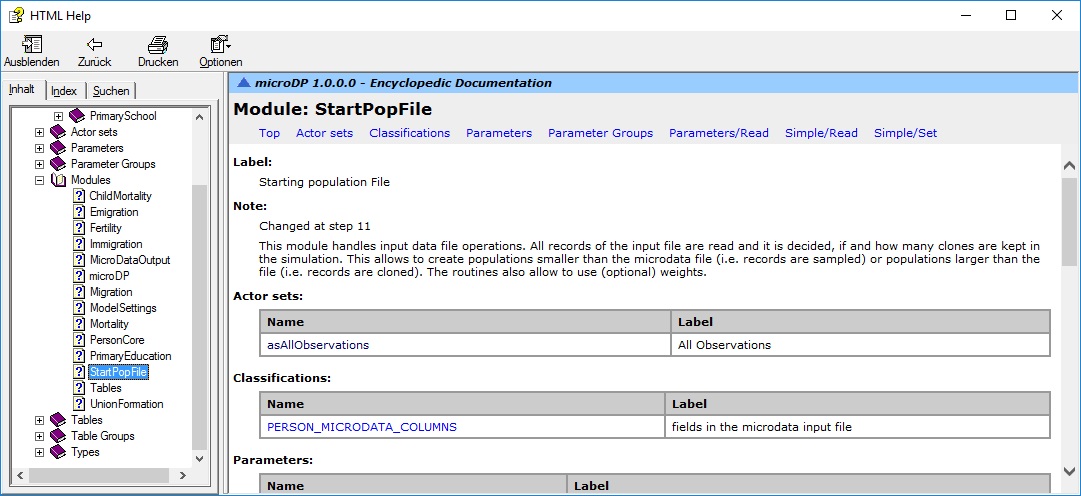Go back with the Zurück arrow icon
This screenshot has height=496, width=1081.
pyautogui.click(x=94, y=45)
